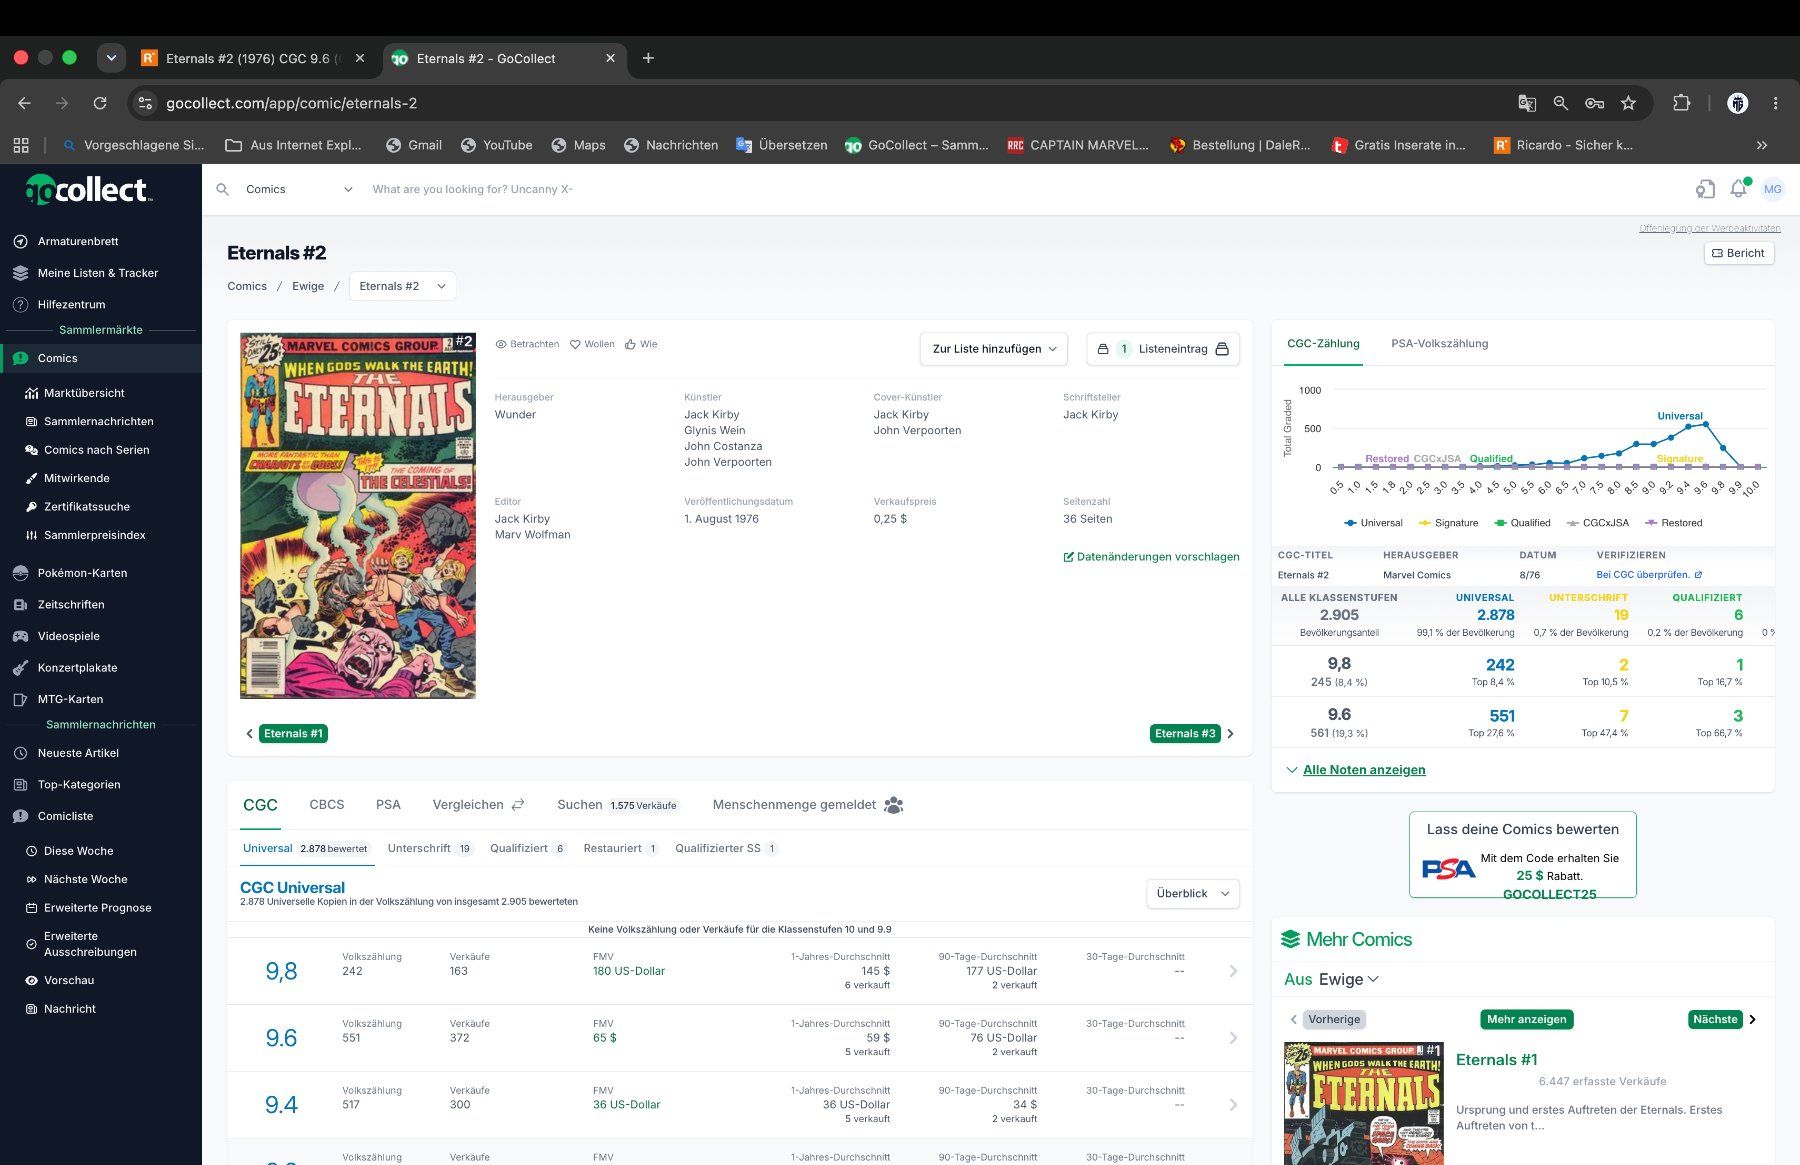Open new browser tab with plus icon

(648, 58)
